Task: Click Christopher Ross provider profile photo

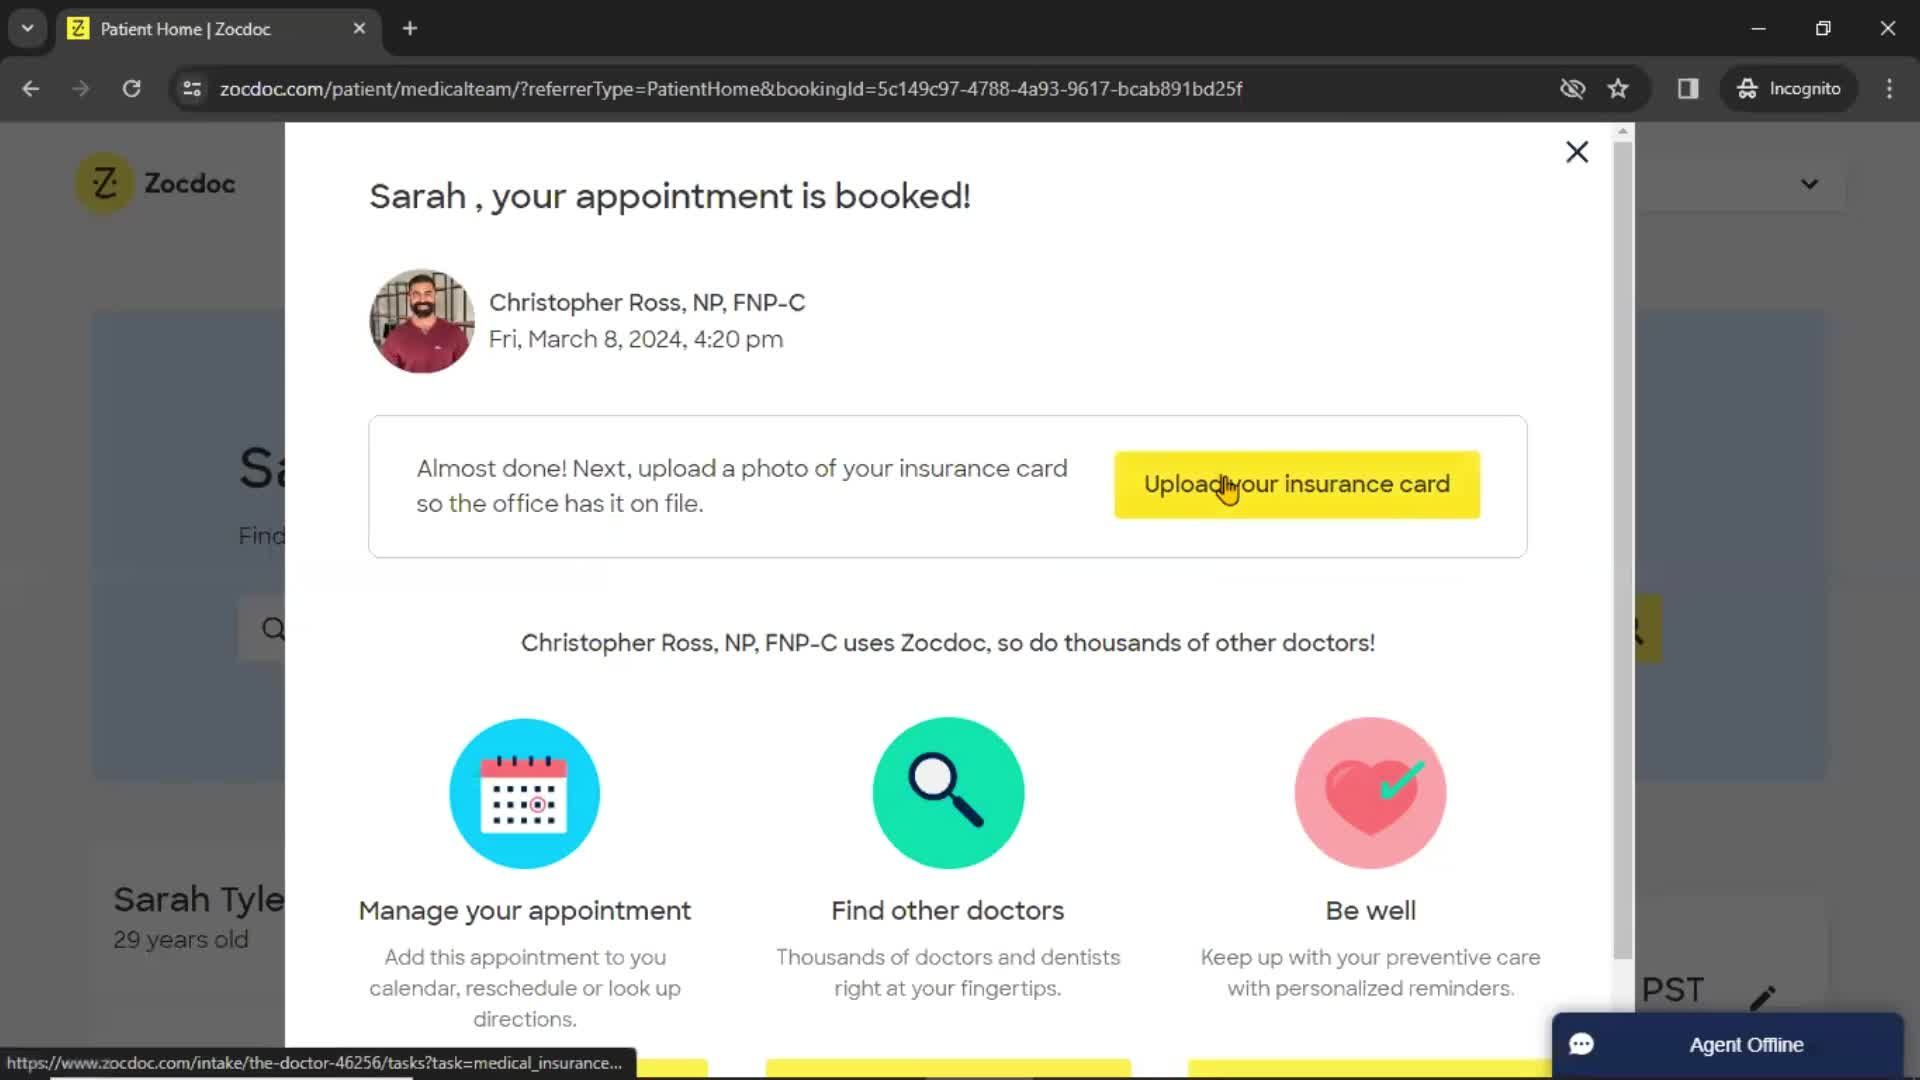Action: pos(419,320)
